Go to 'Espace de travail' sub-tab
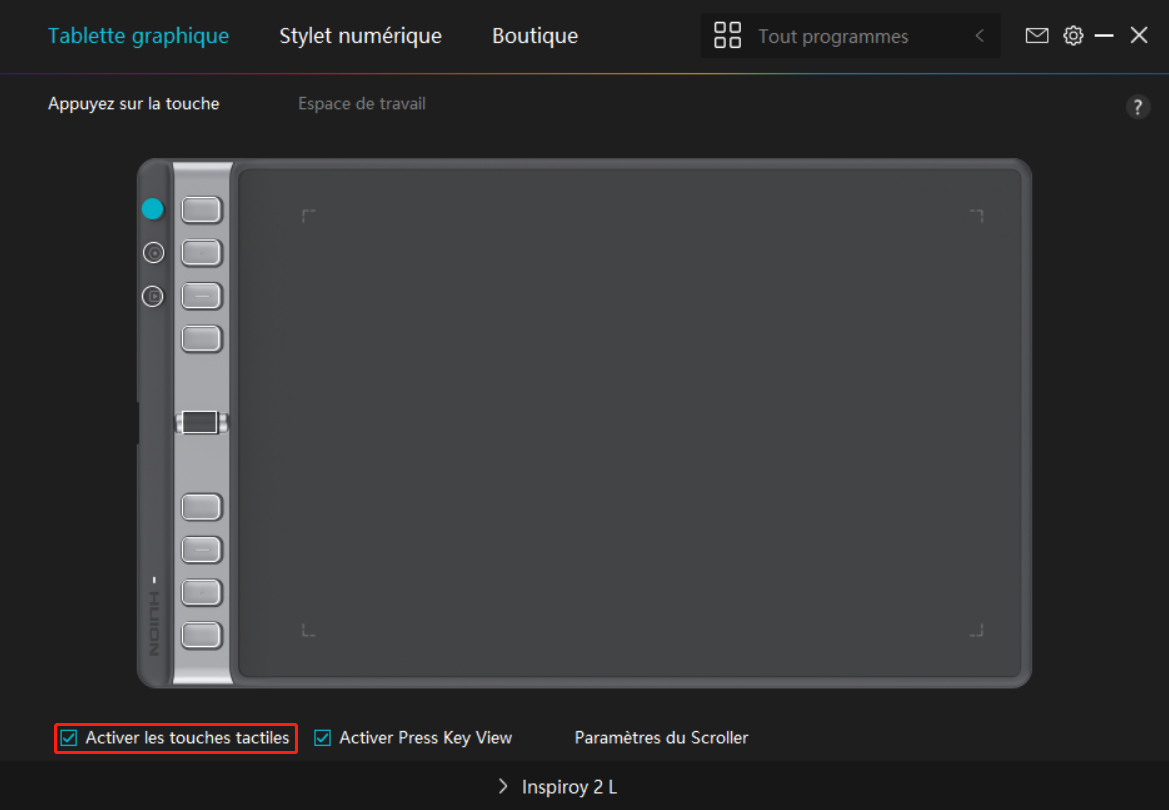This screenshot has height=810, width=1169. click(x=361, y=104)
